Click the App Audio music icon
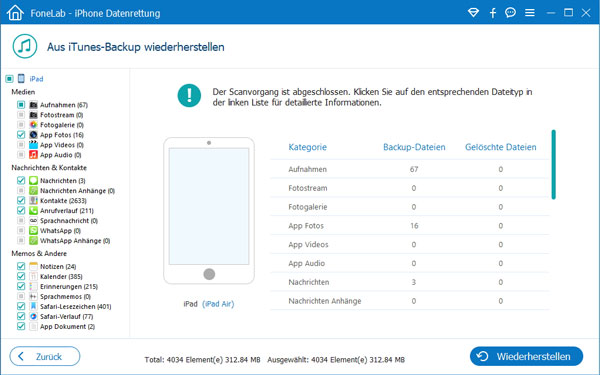This screenshot has height=375, width=600. [33, 155]
